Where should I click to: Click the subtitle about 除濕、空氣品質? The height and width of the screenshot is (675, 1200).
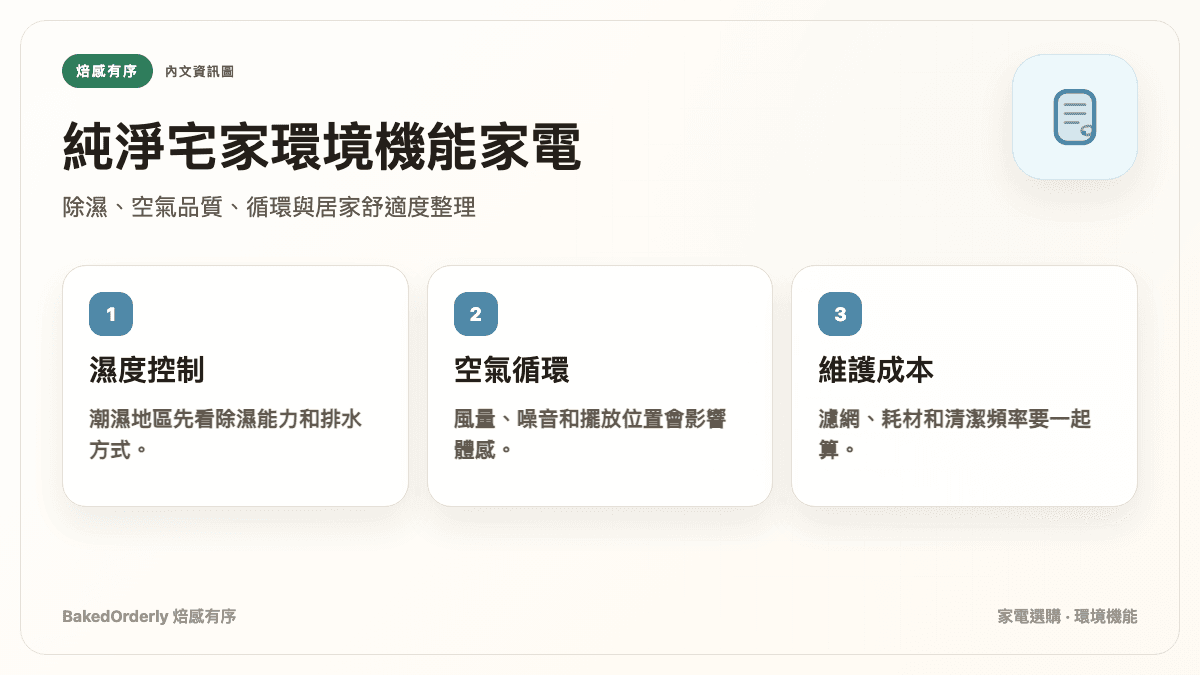[x=269, y=208]
